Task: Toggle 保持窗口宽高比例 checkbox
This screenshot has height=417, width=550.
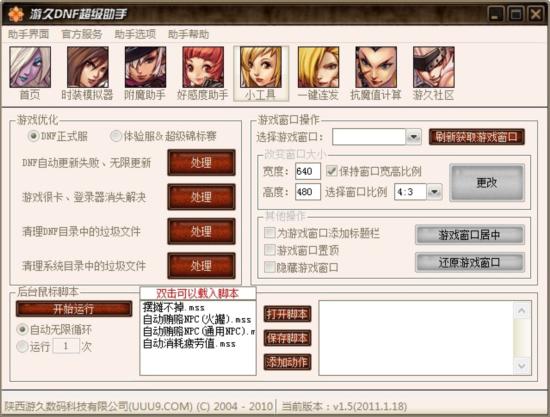Action: click(331, 171)
